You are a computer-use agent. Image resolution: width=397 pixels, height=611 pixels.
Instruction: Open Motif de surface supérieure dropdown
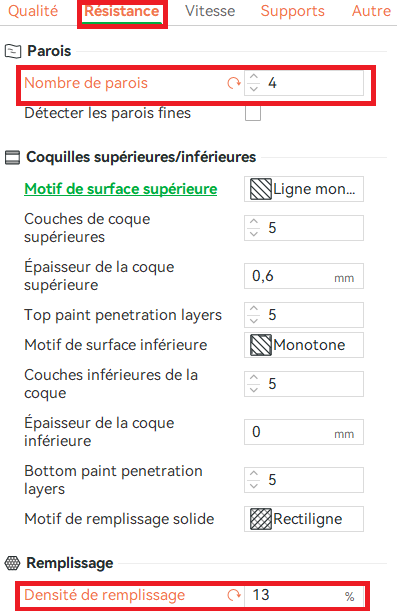304,189
